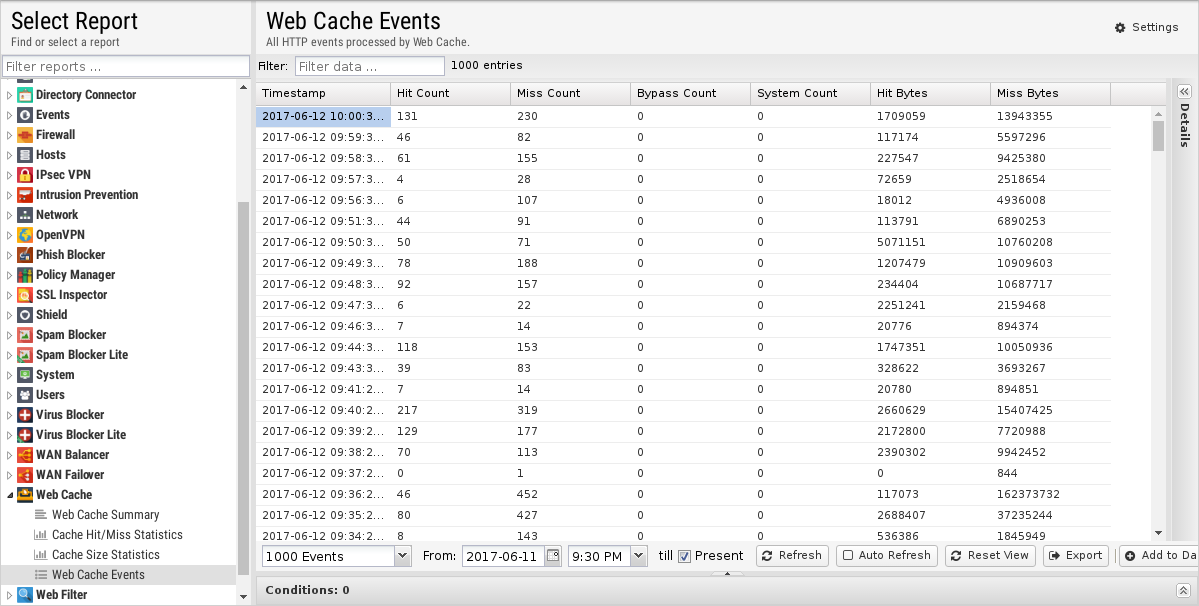Image resolution: width=1199 pixels, height=606 pixels.
Task: Open the calendar date picker icon
Action: tap(553, 556)
